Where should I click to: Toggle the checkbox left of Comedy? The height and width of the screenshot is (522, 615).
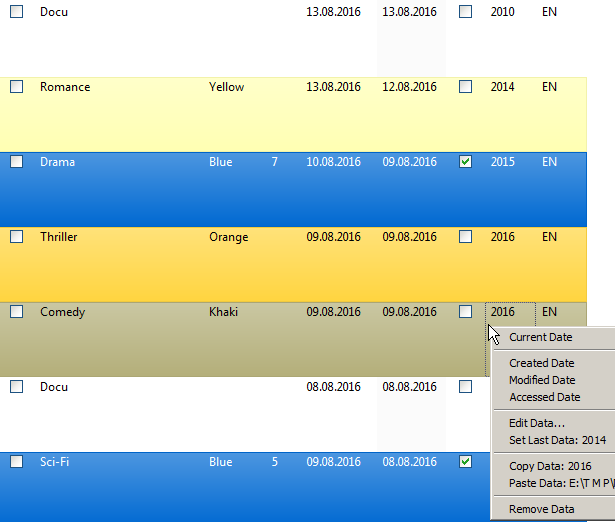16,312
